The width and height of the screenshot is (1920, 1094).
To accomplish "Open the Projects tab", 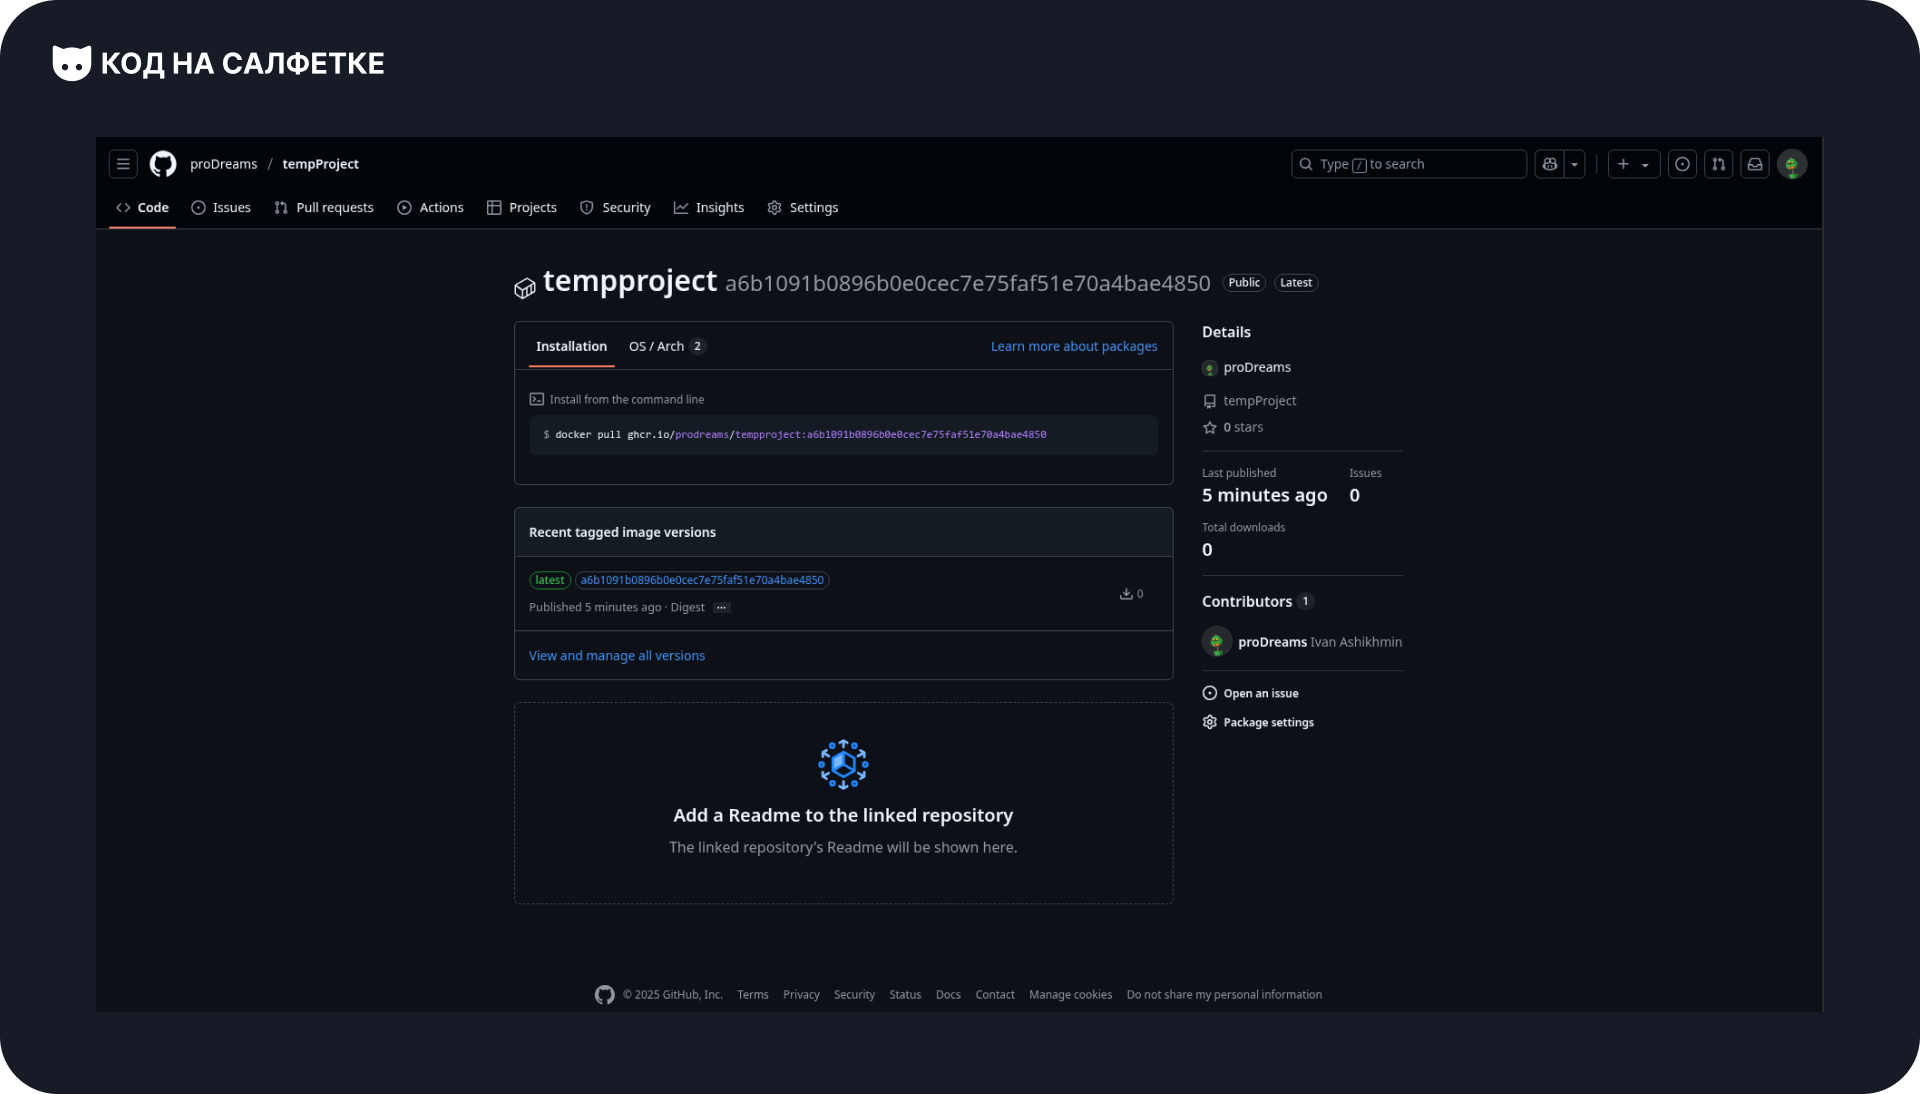I will tap(522, 208).
